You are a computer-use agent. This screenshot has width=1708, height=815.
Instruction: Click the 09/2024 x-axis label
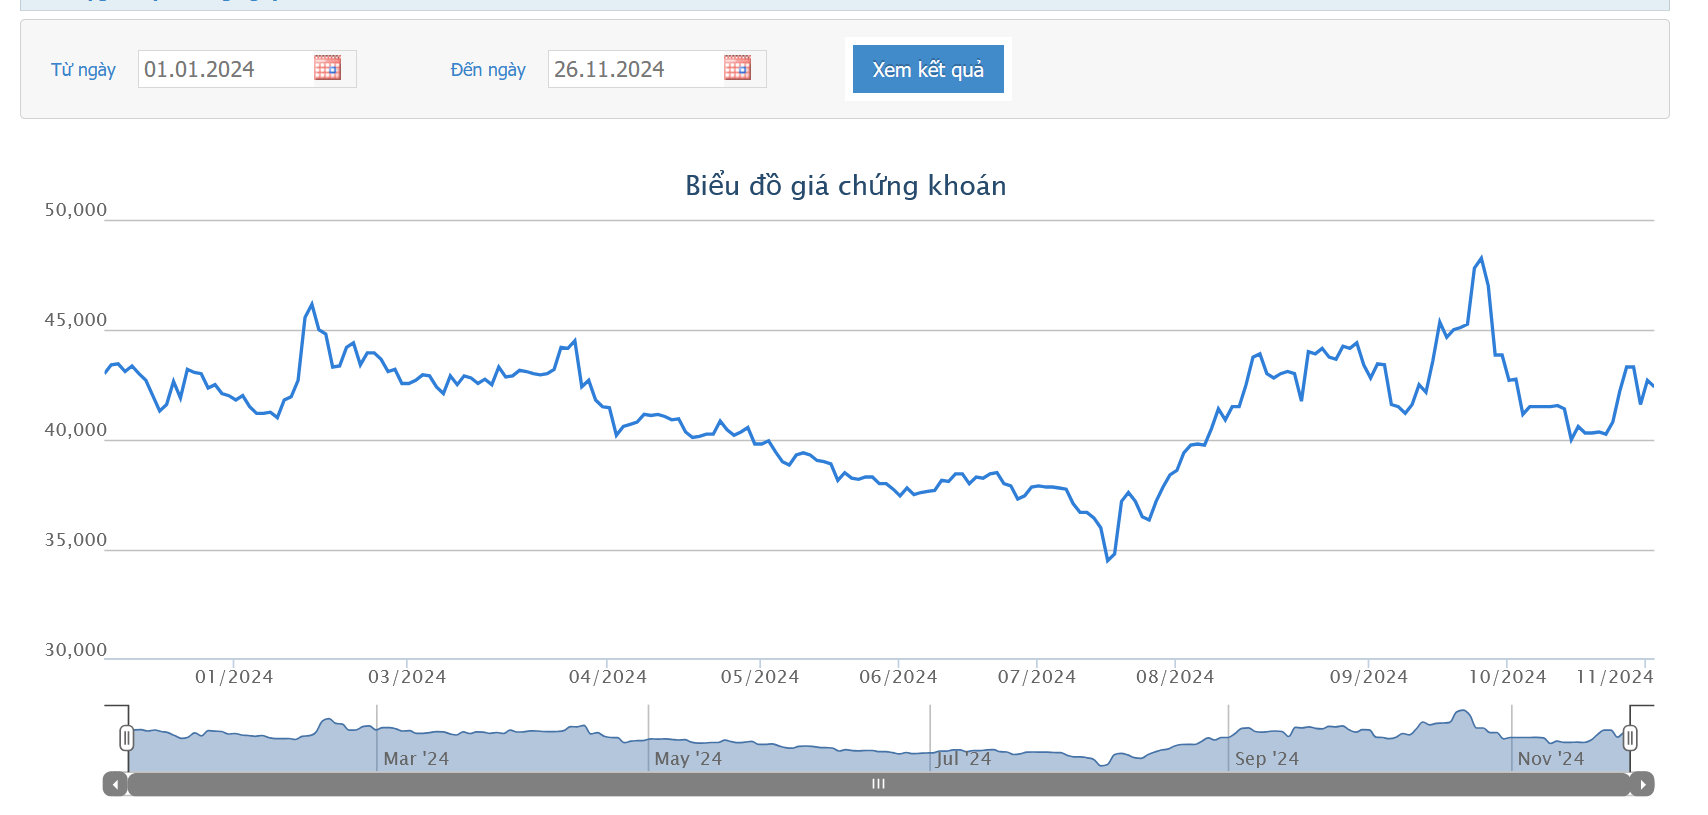[1369, 677]
